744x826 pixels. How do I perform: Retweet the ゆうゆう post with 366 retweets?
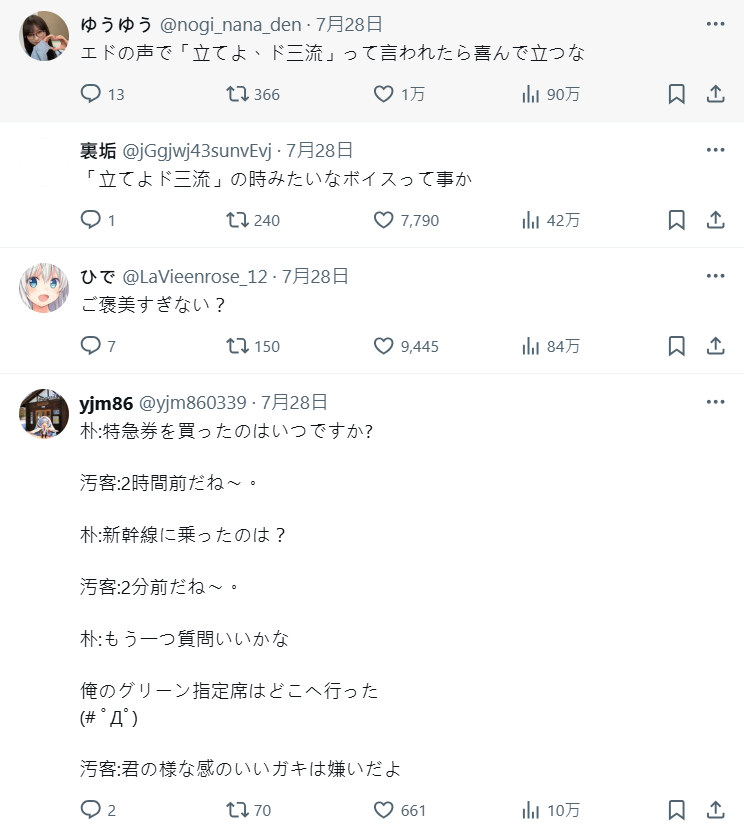pos(237,94)
